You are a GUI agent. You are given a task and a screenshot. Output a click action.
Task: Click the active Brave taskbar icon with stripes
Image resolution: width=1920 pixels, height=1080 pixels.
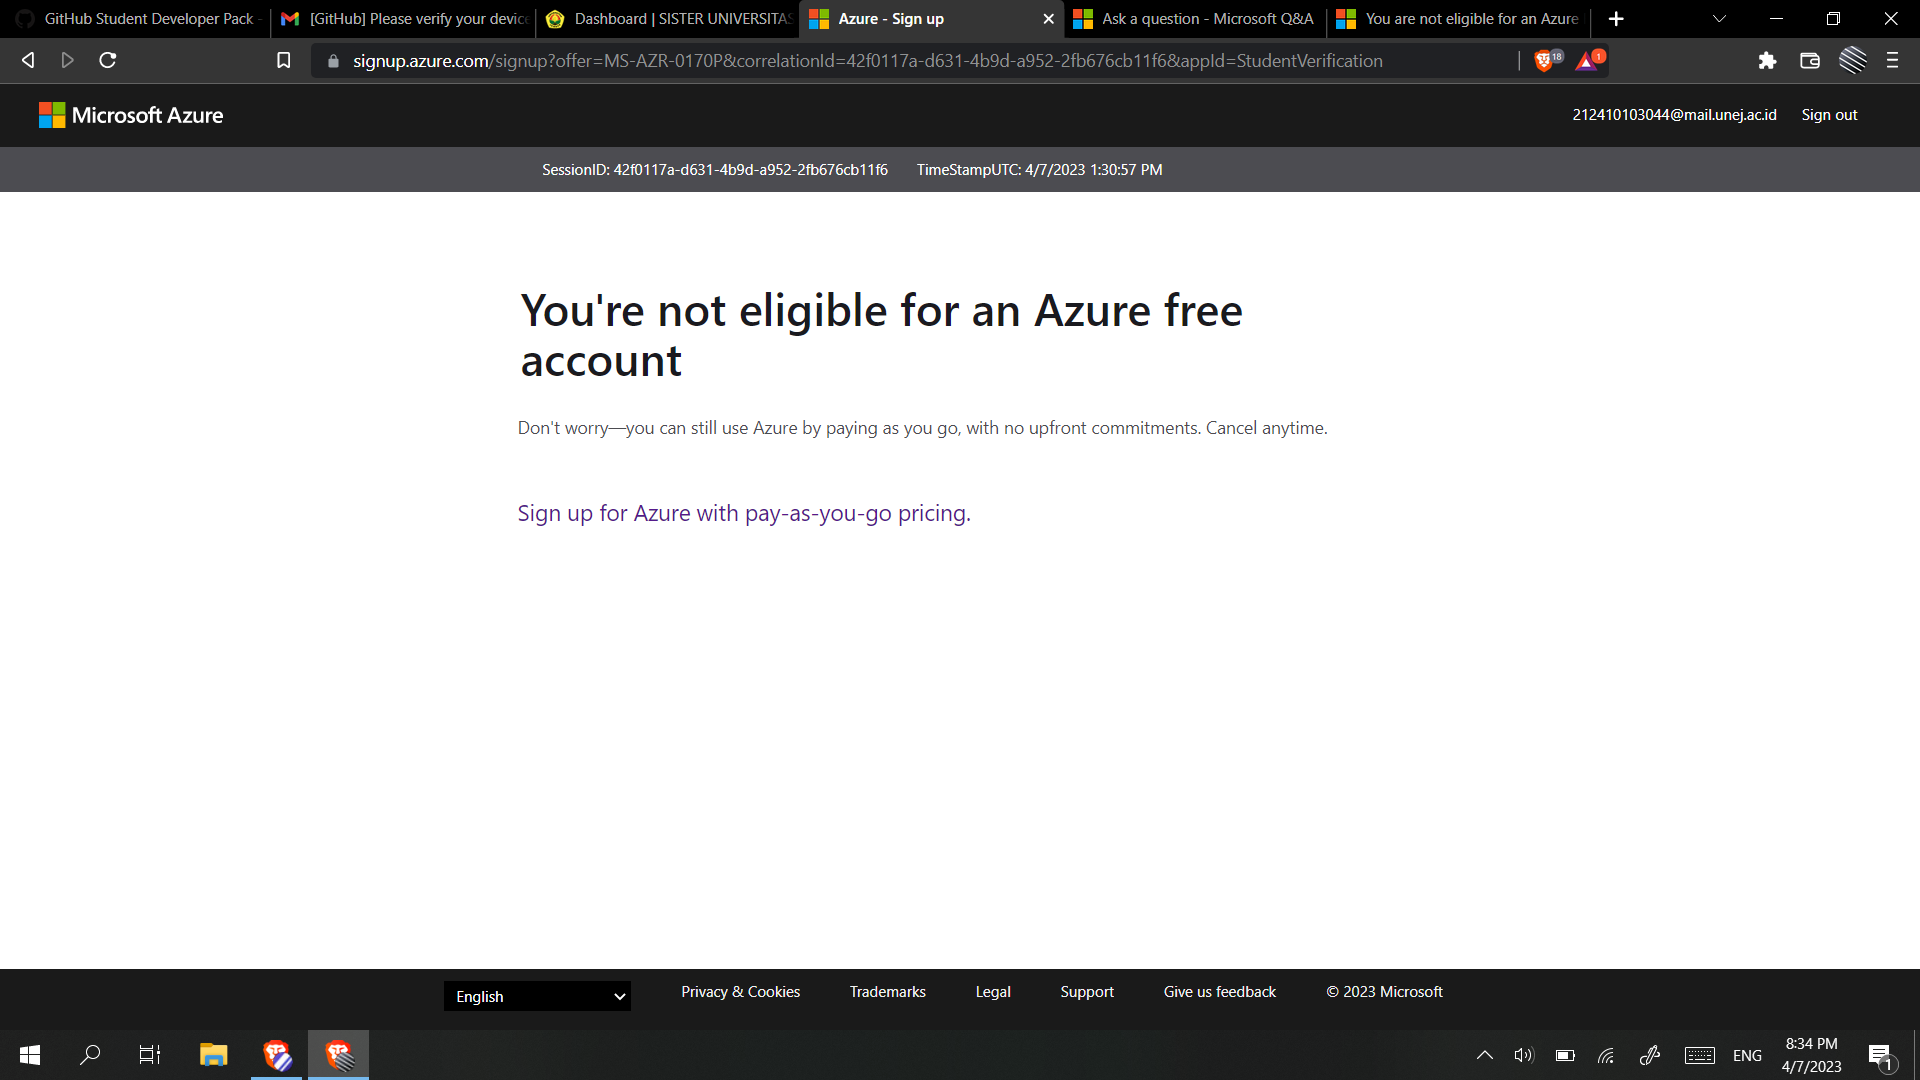coord(339,1055)
